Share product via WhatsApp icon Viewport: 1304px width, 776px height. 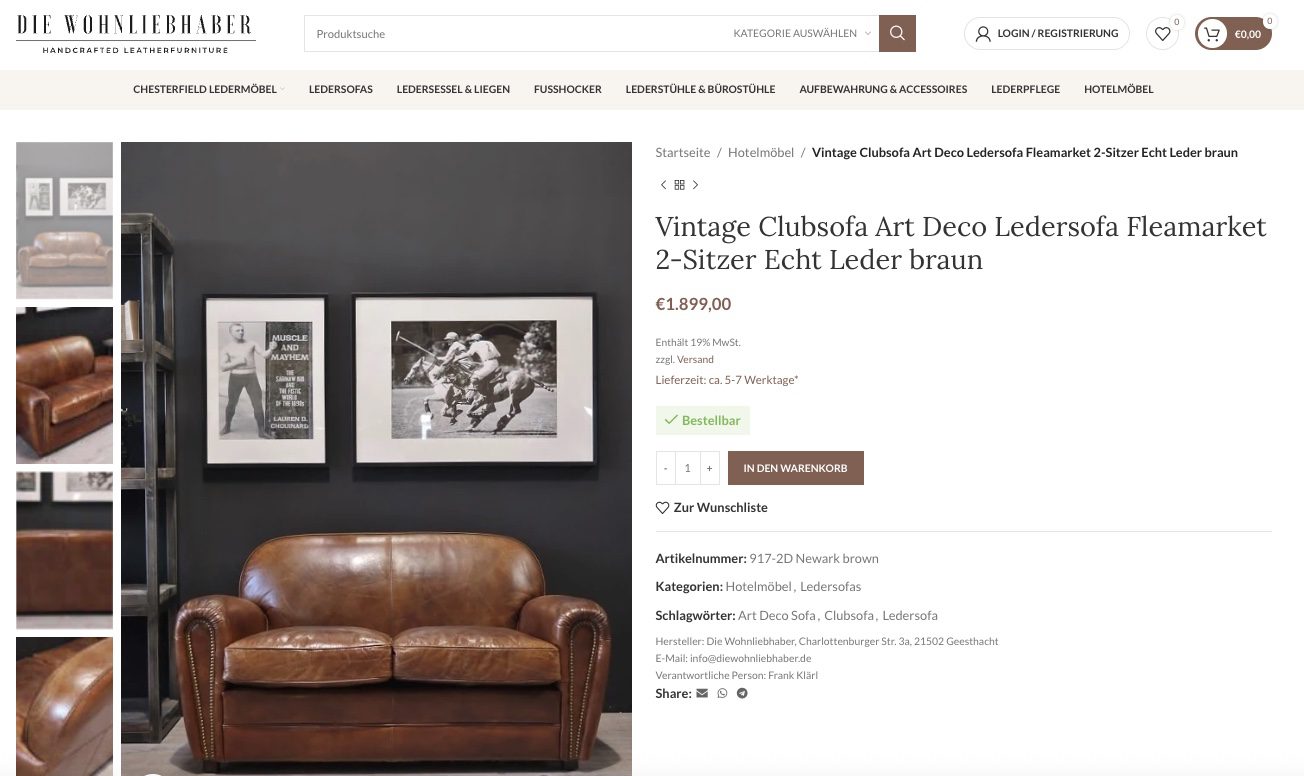pyautogui.click(x=722, y=693)
